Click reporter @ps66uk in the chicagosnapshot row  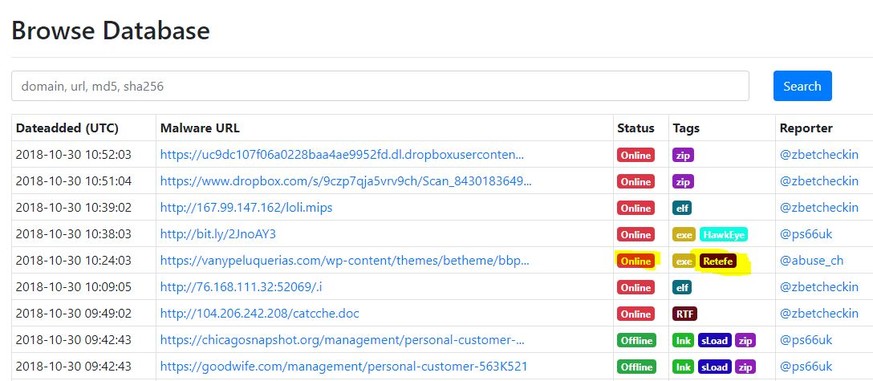point(806,340)
